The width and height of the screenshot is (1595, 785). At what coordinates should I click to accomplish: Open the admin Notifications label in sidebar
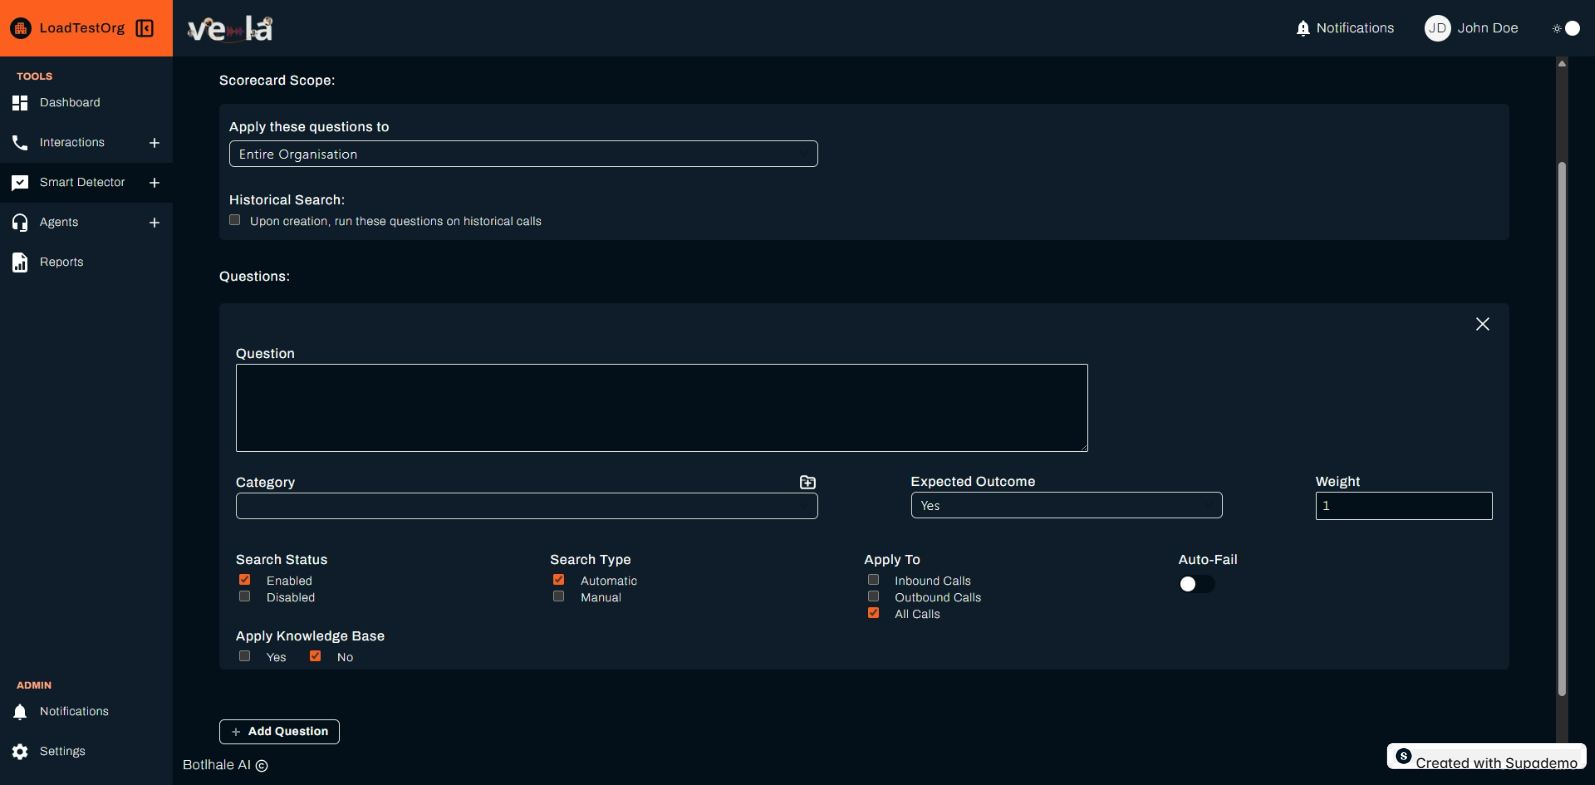[x=74, y=712]
